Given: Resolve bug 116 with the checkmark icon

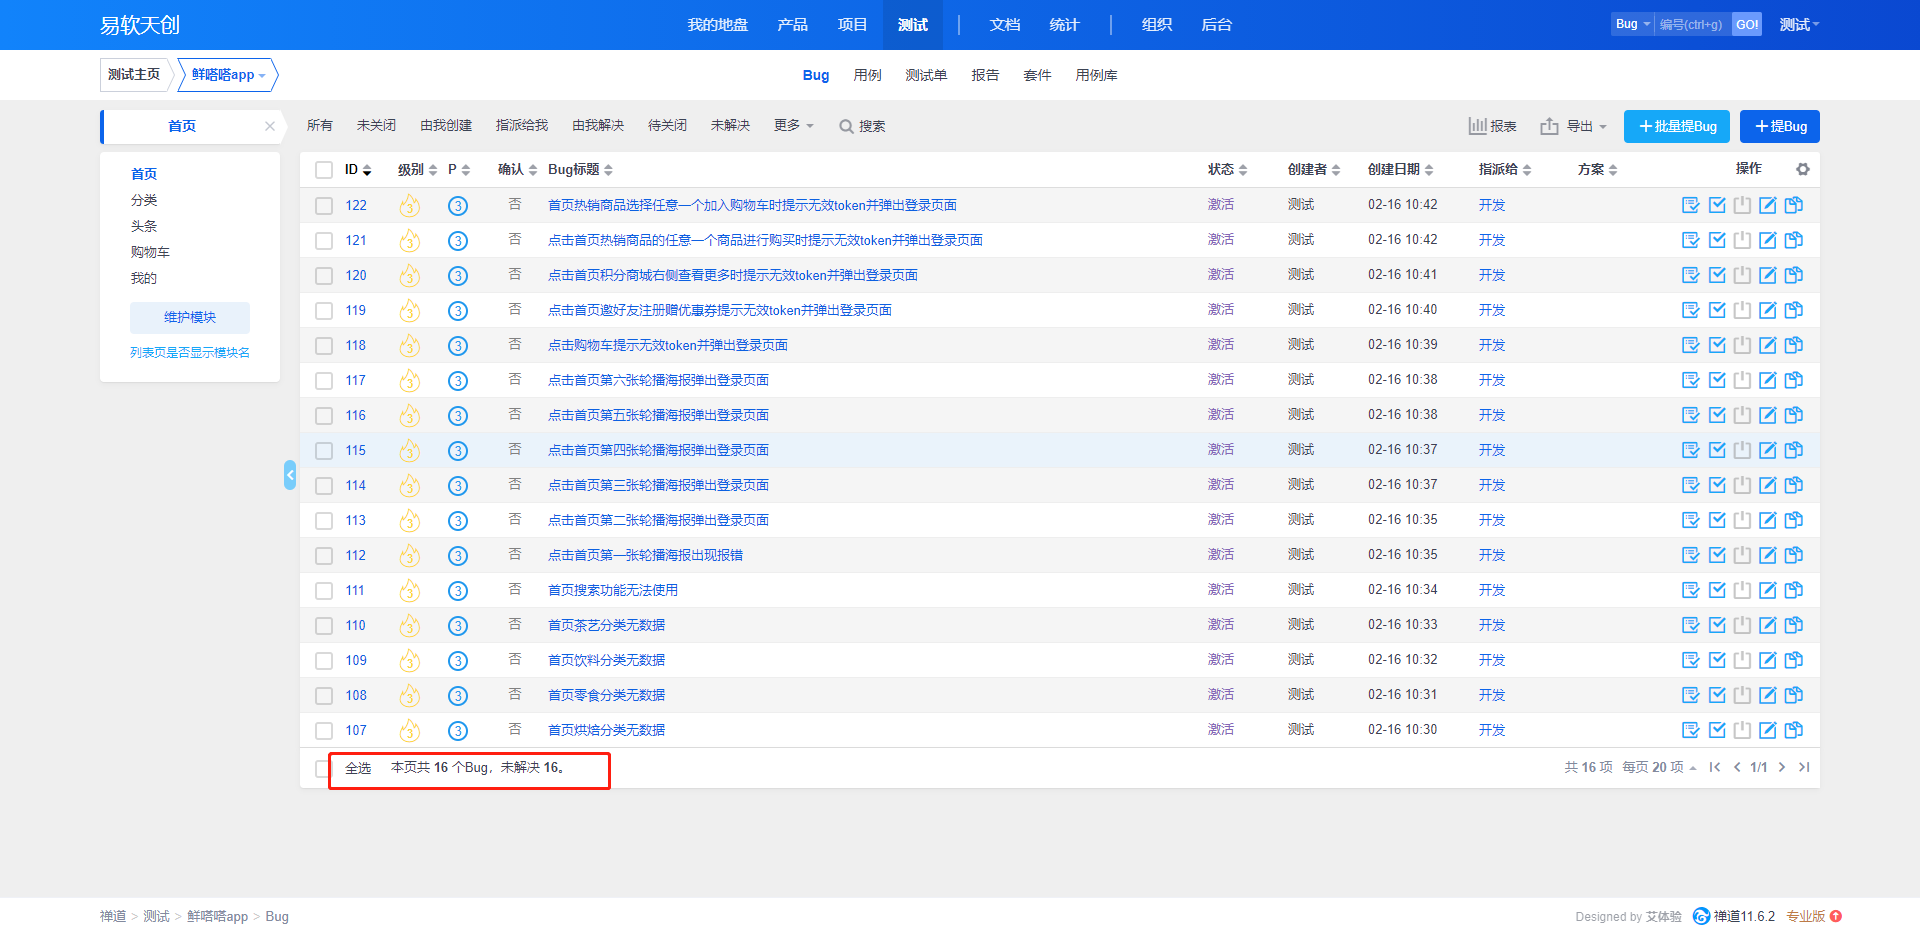Looking at the screenshot, I should tap(1717, 415).
